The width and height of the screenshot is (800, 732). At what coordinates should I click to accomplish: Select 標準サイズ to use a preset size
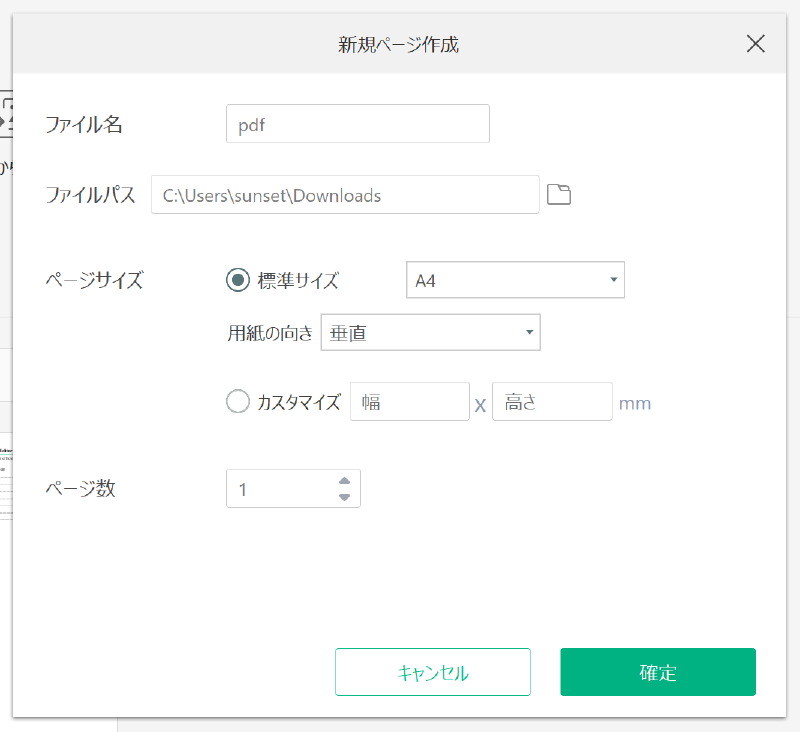click(237, 281)
